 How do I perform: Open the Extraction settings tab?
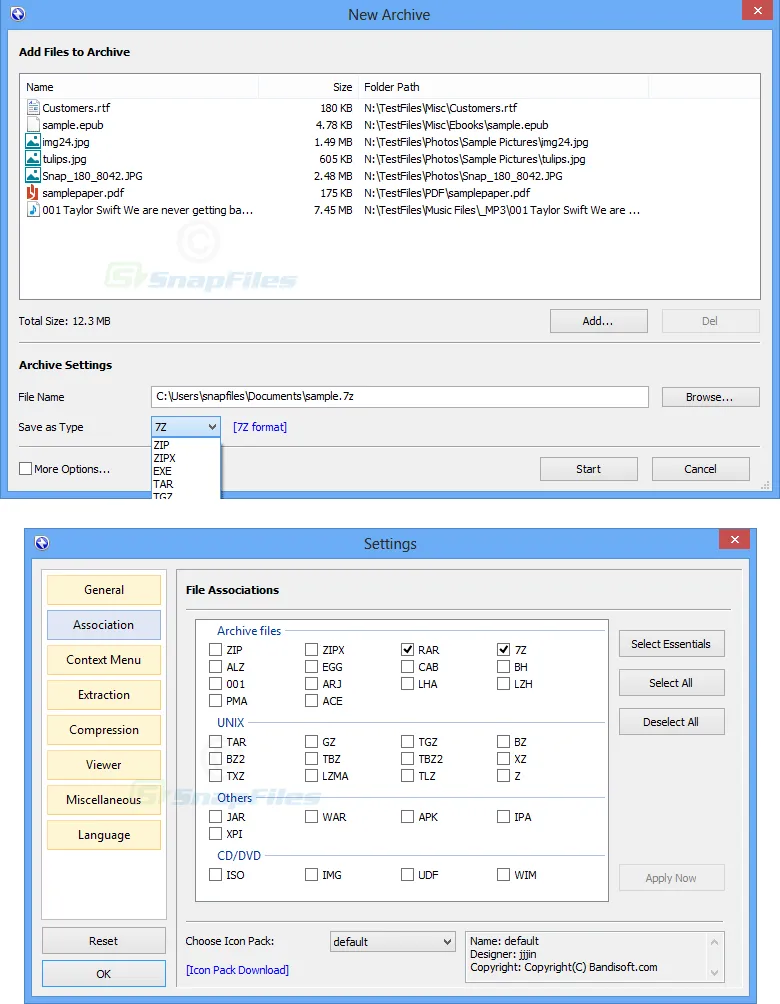point(104,695)
